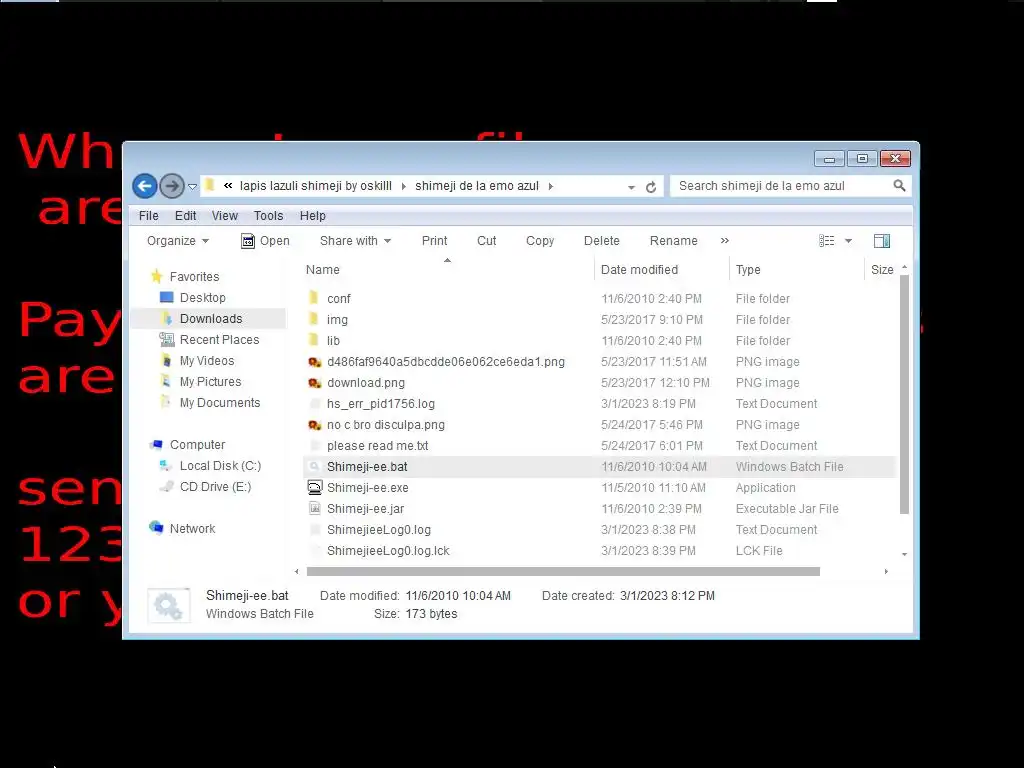This screenshot has height=768, width=1024.
Task: Select the img folder icon
Action: point(314,319)
